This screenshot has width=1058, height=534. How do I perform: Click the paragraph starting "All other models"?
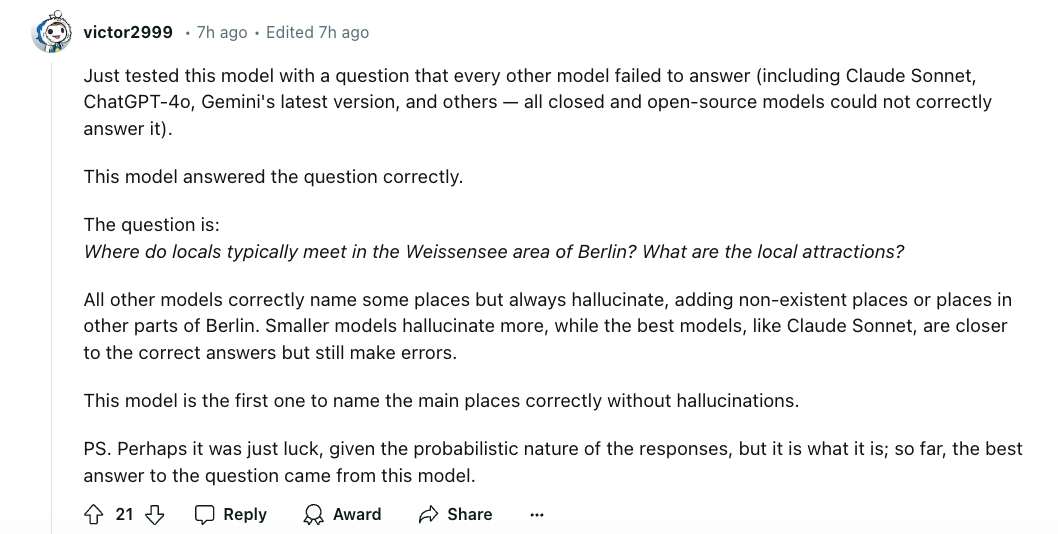[x=547, y=326]
